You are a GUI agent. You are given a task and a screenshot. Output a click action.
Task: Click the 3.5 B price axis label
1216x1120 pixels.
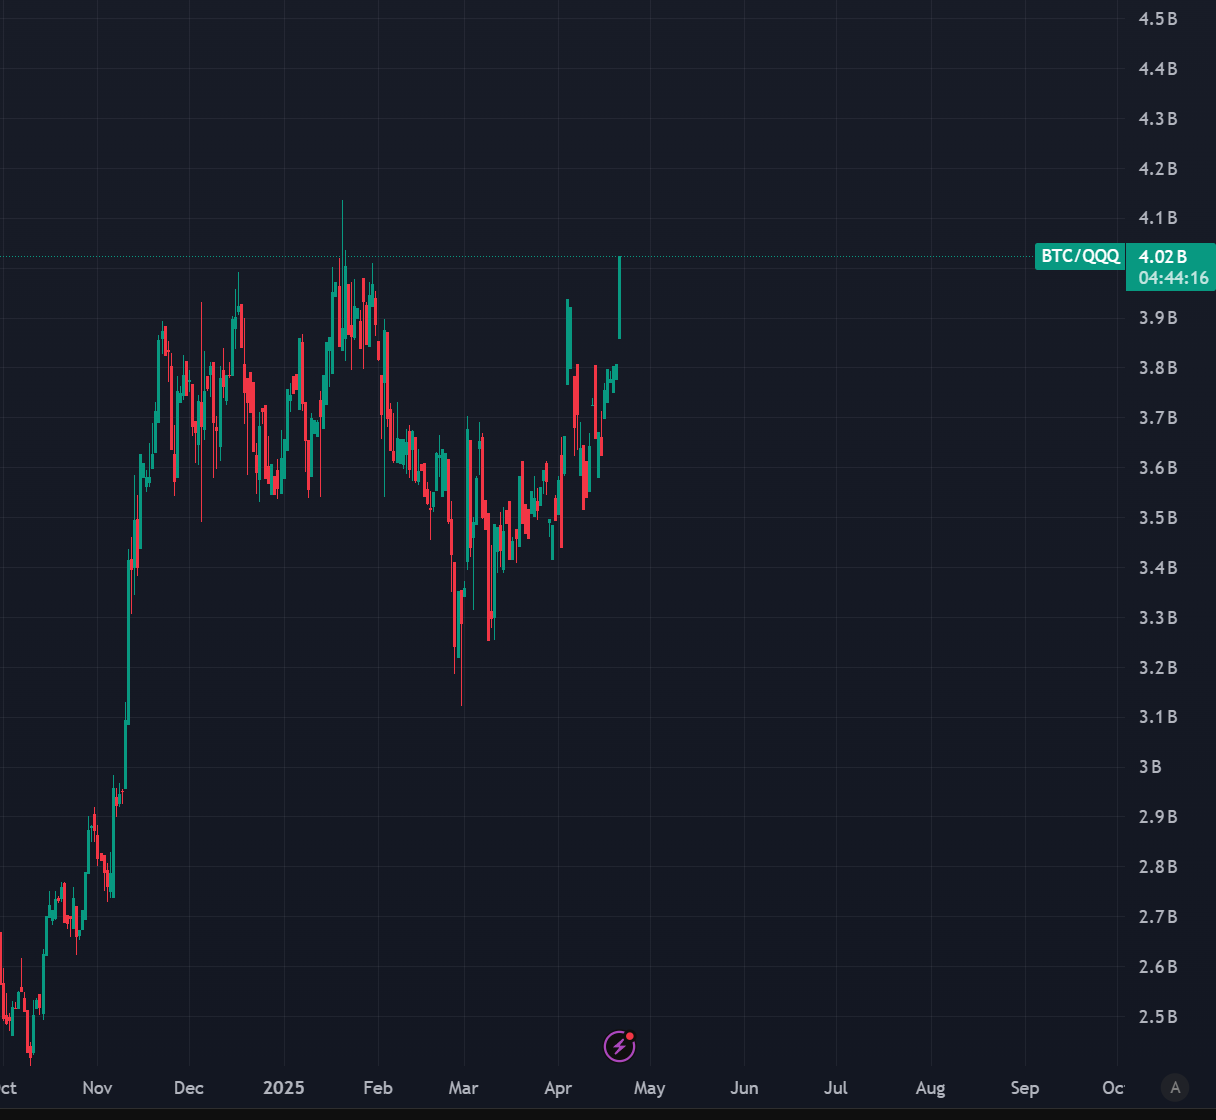tap(1158, 517)
